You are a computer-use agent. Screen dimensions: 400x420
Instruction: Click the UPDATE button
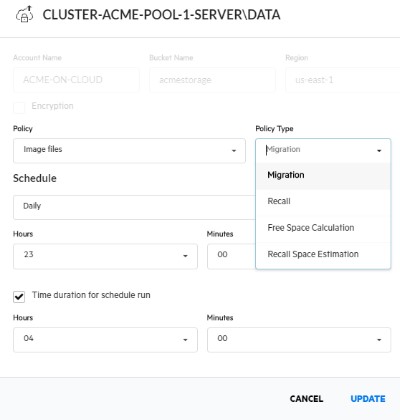[368, 399]
